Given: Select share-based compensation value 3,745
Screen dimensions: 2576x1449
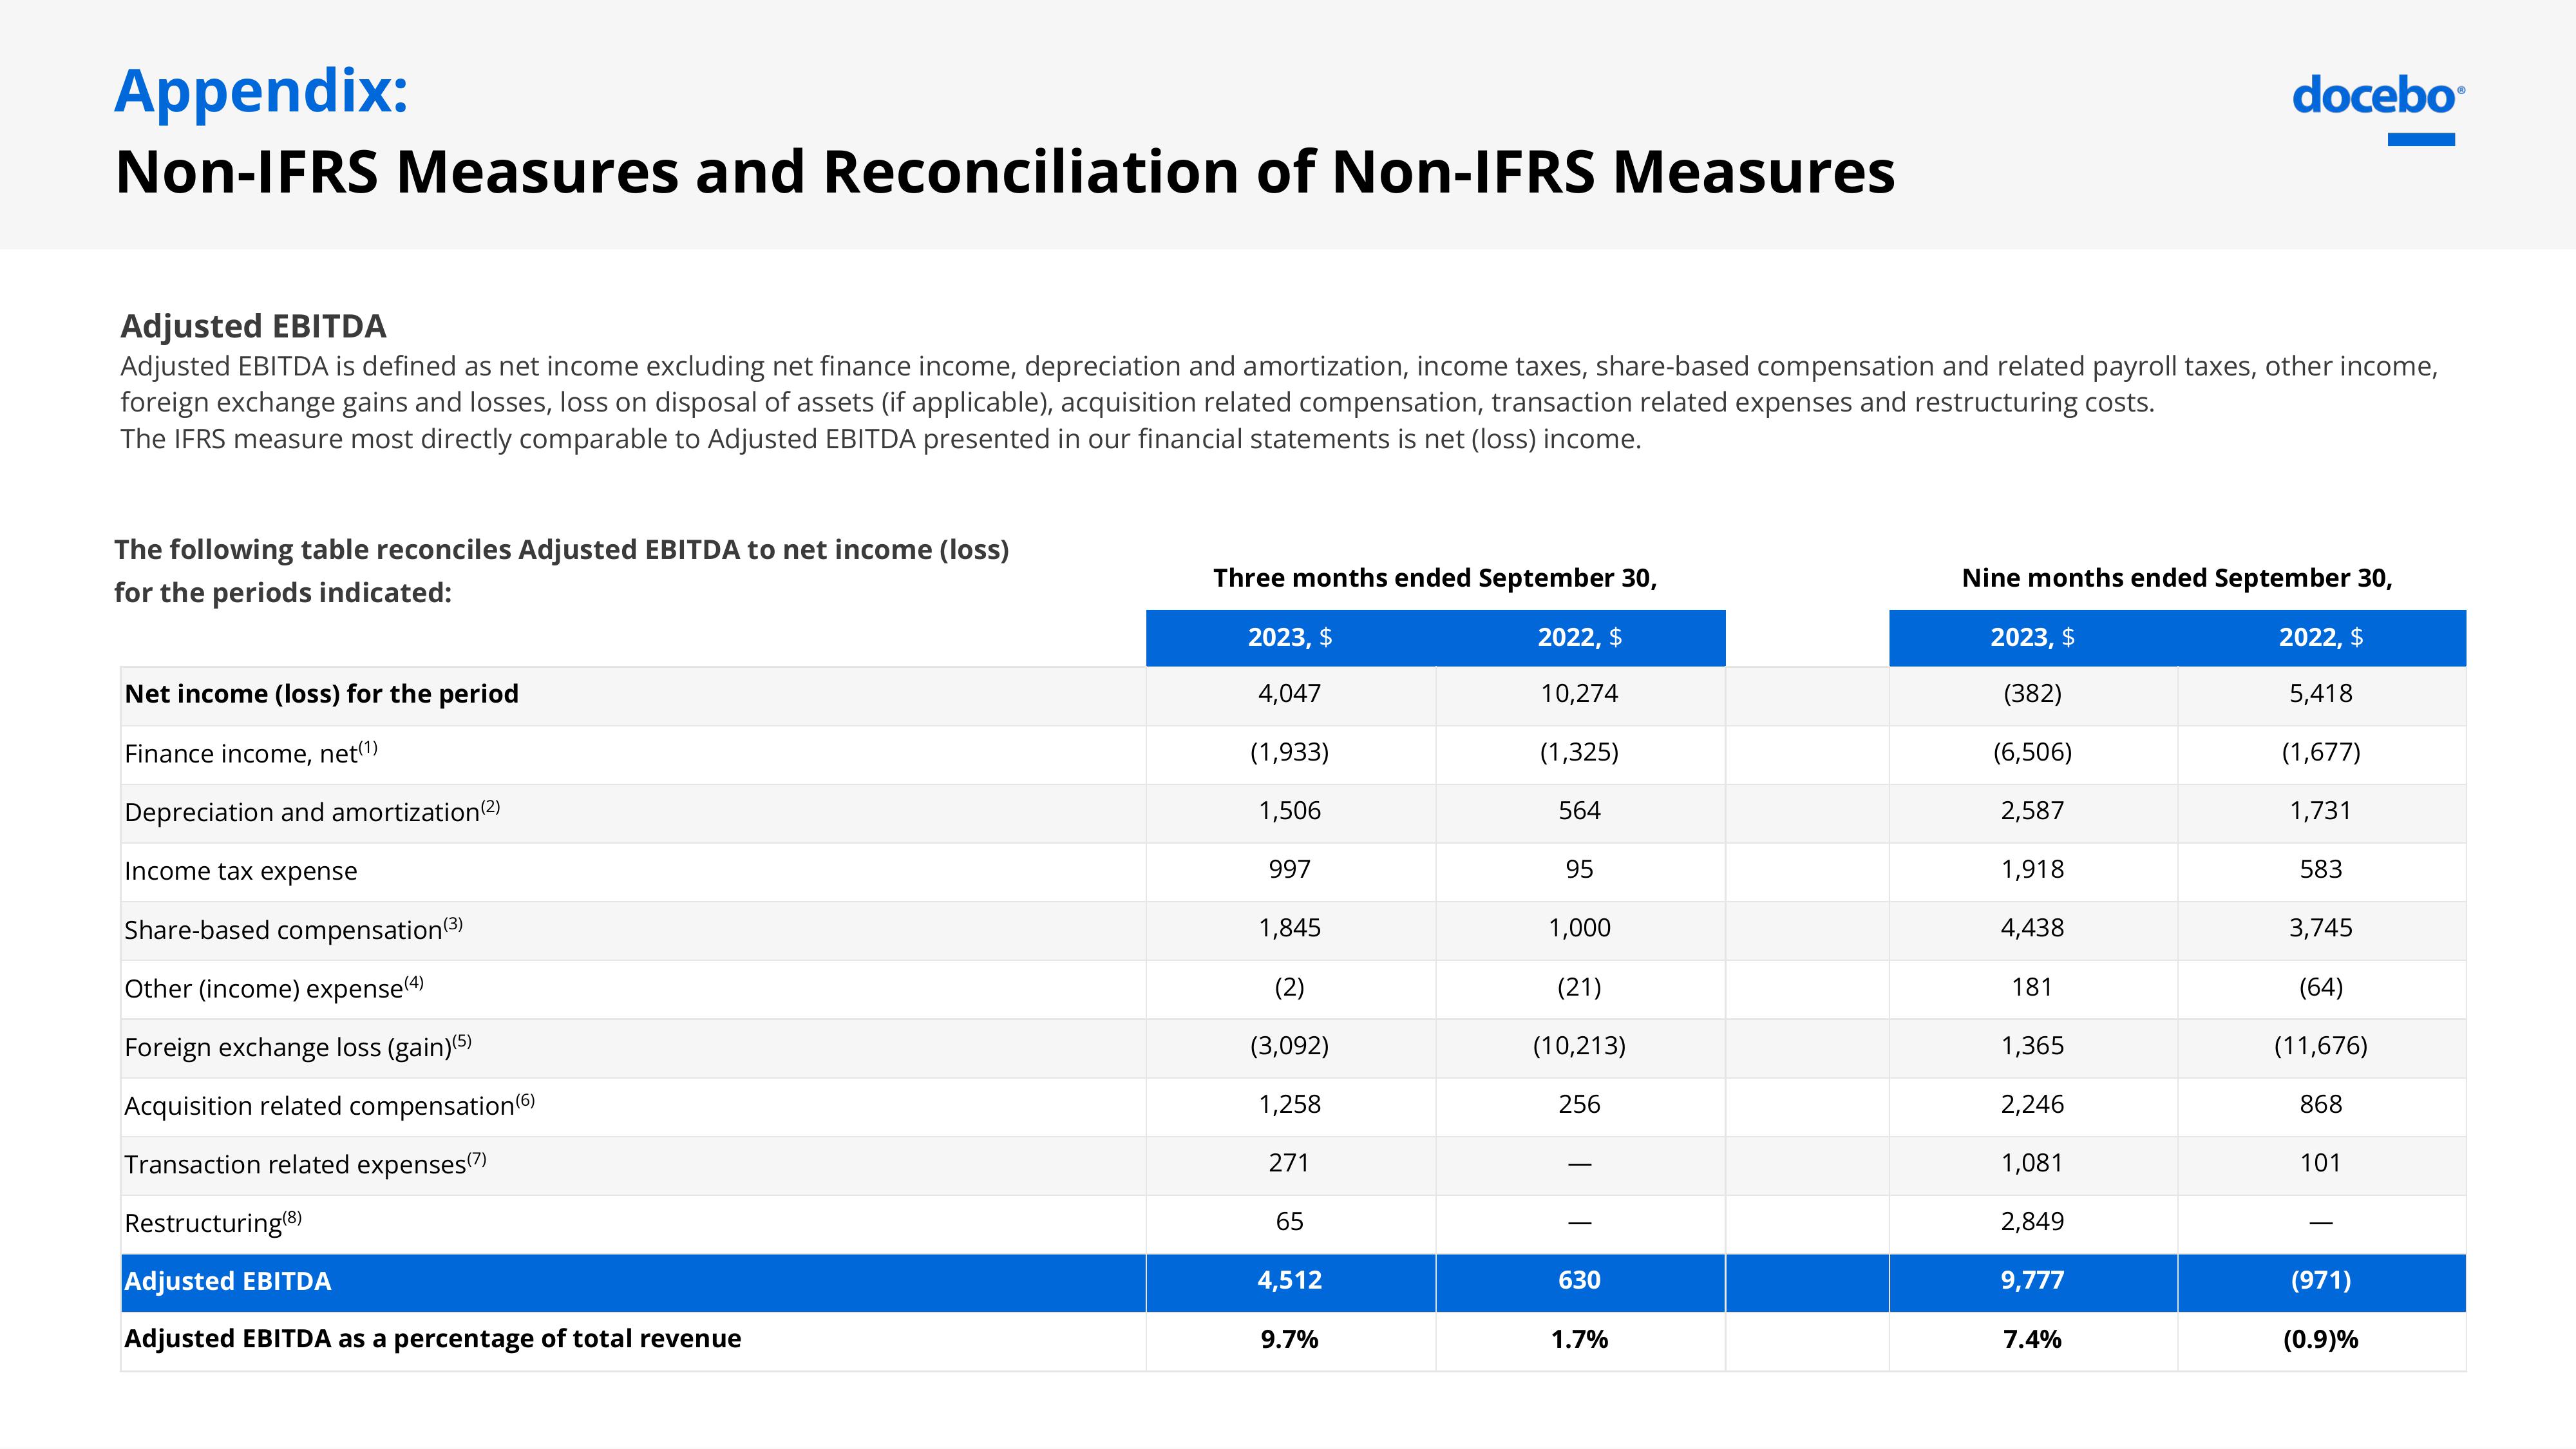Looking at the screenshot, I should click(2321, 928).
